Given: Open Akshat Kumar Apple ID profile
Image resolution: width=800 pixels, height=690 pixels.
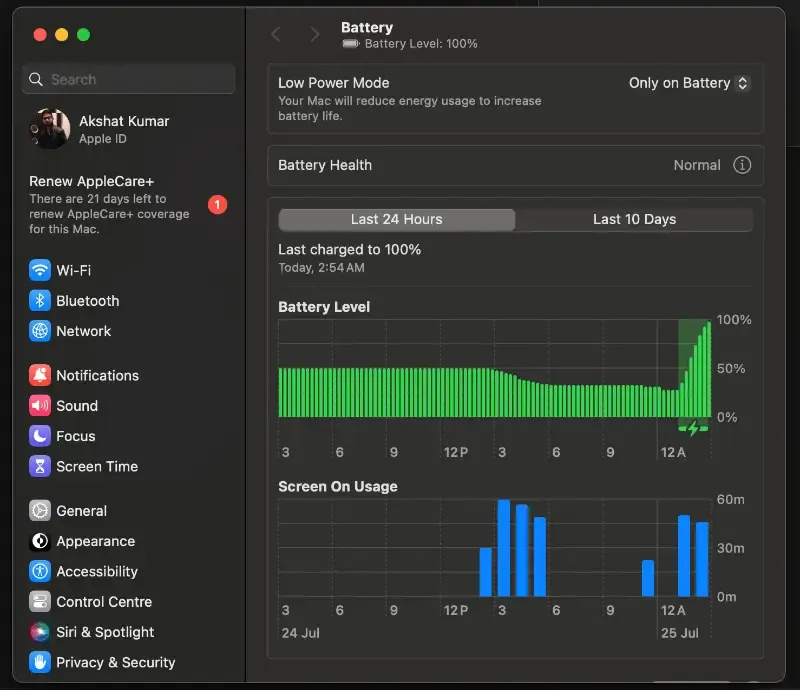Looking at the screenshot, I should tap(100, 129).
